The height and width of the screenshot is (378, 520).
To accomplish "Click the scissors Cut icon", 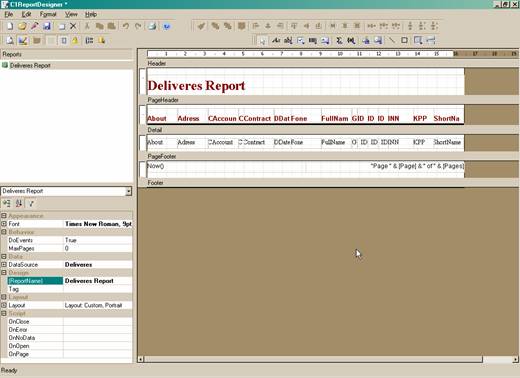I will (87, 26).
